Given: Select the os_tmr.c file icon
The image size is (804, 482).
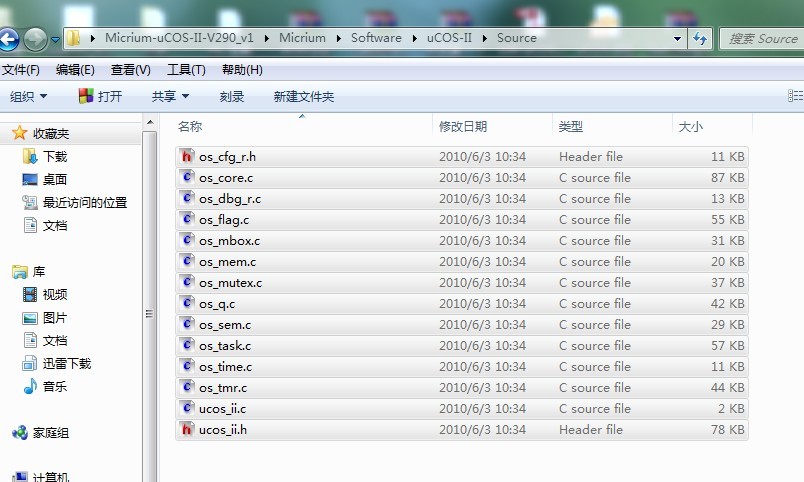Looking at the screenshot, I should tap(187, 387).
